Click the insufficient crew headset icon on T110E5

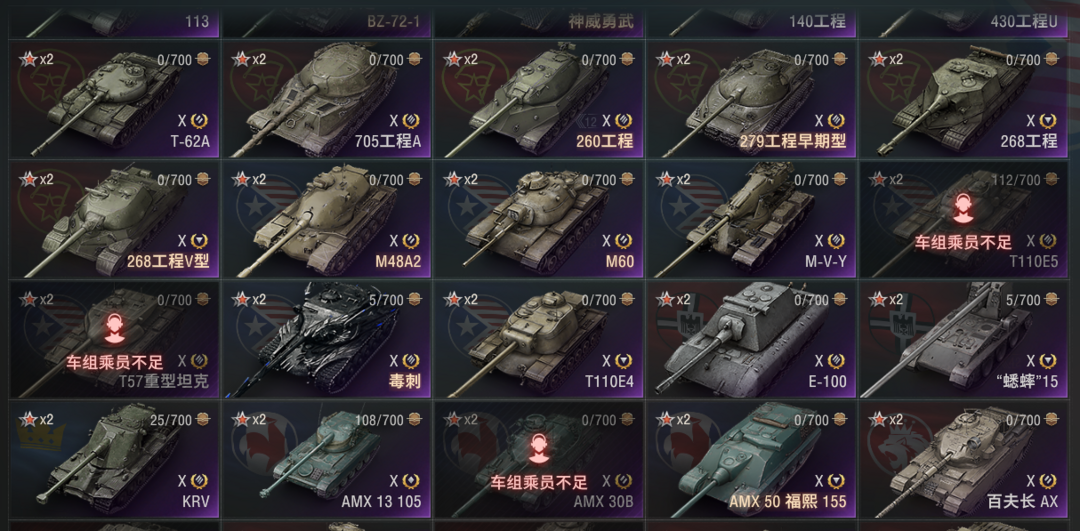pos(963,208)
